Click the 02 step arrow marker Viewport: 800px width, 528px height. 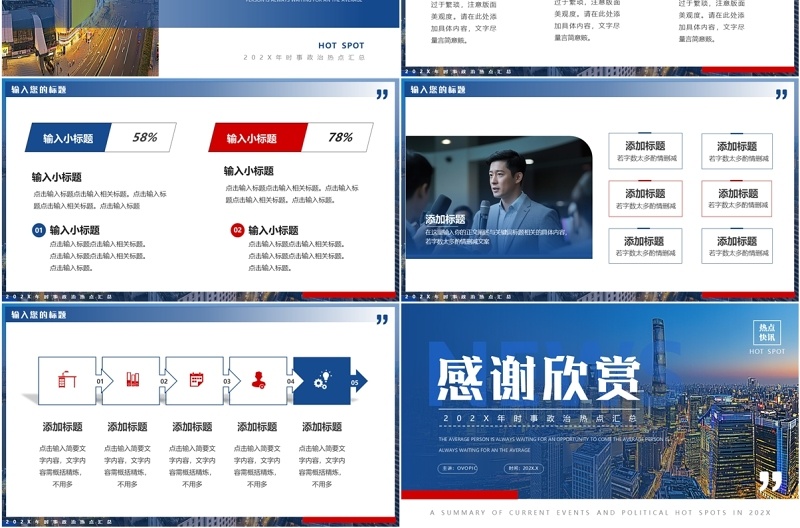(x=167, y=381)
